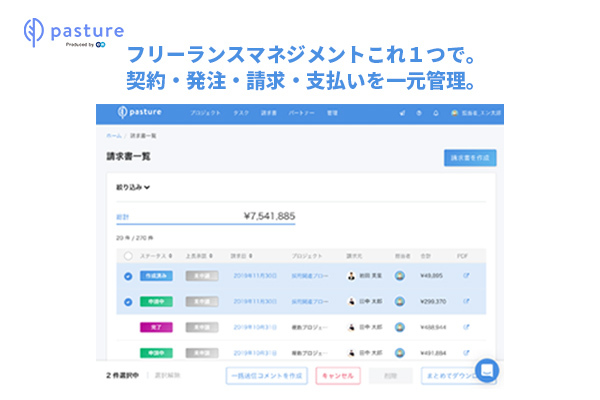Click the biller photo in the ¥299,370 row
Screen dimensions: 600x400
(x=351, y=301)
